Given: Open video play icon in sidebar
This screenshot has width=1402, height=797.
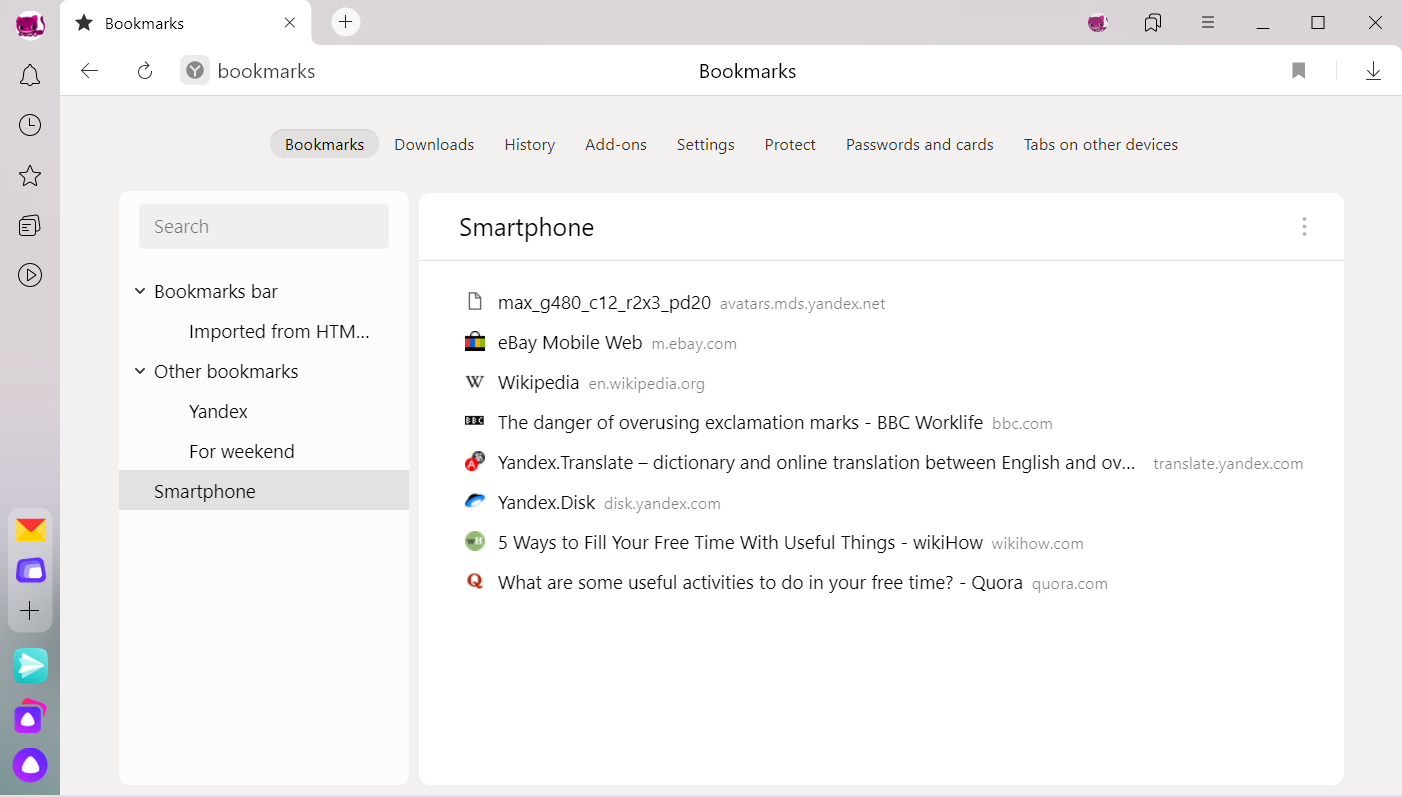Looking at the screenshot, I should tap(30, 275).
